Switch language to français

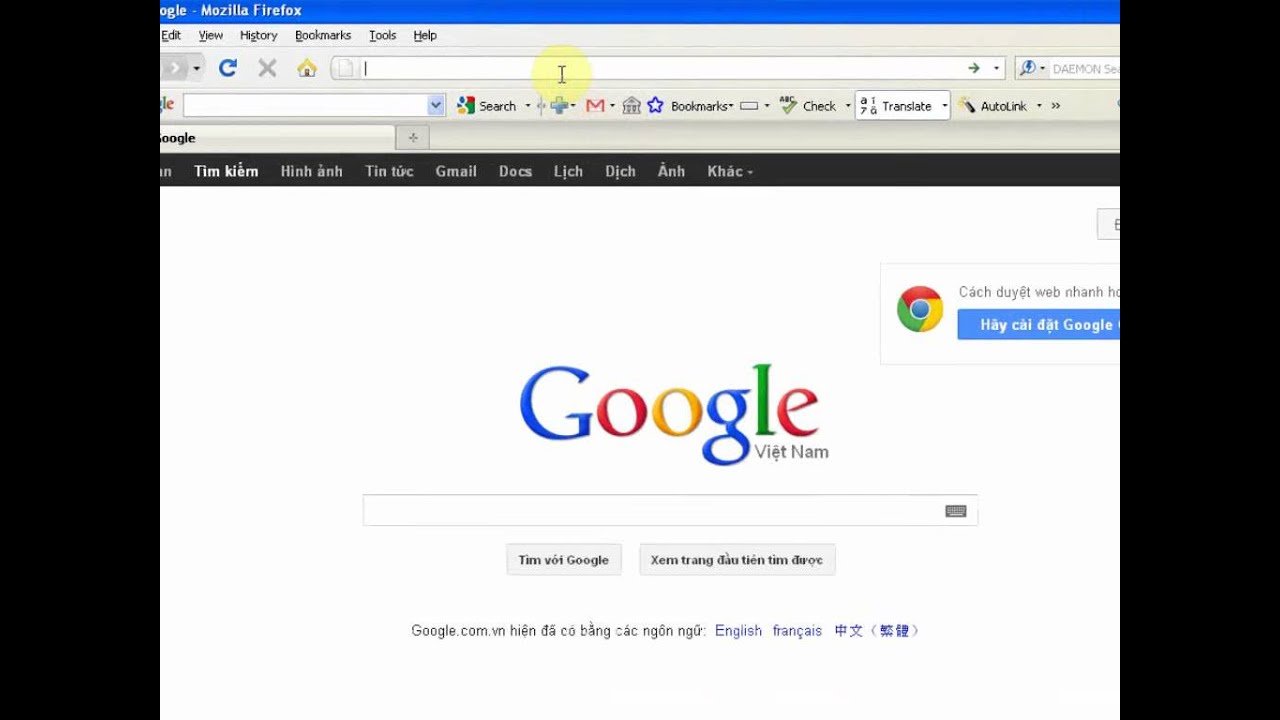(x=797, y=631)
